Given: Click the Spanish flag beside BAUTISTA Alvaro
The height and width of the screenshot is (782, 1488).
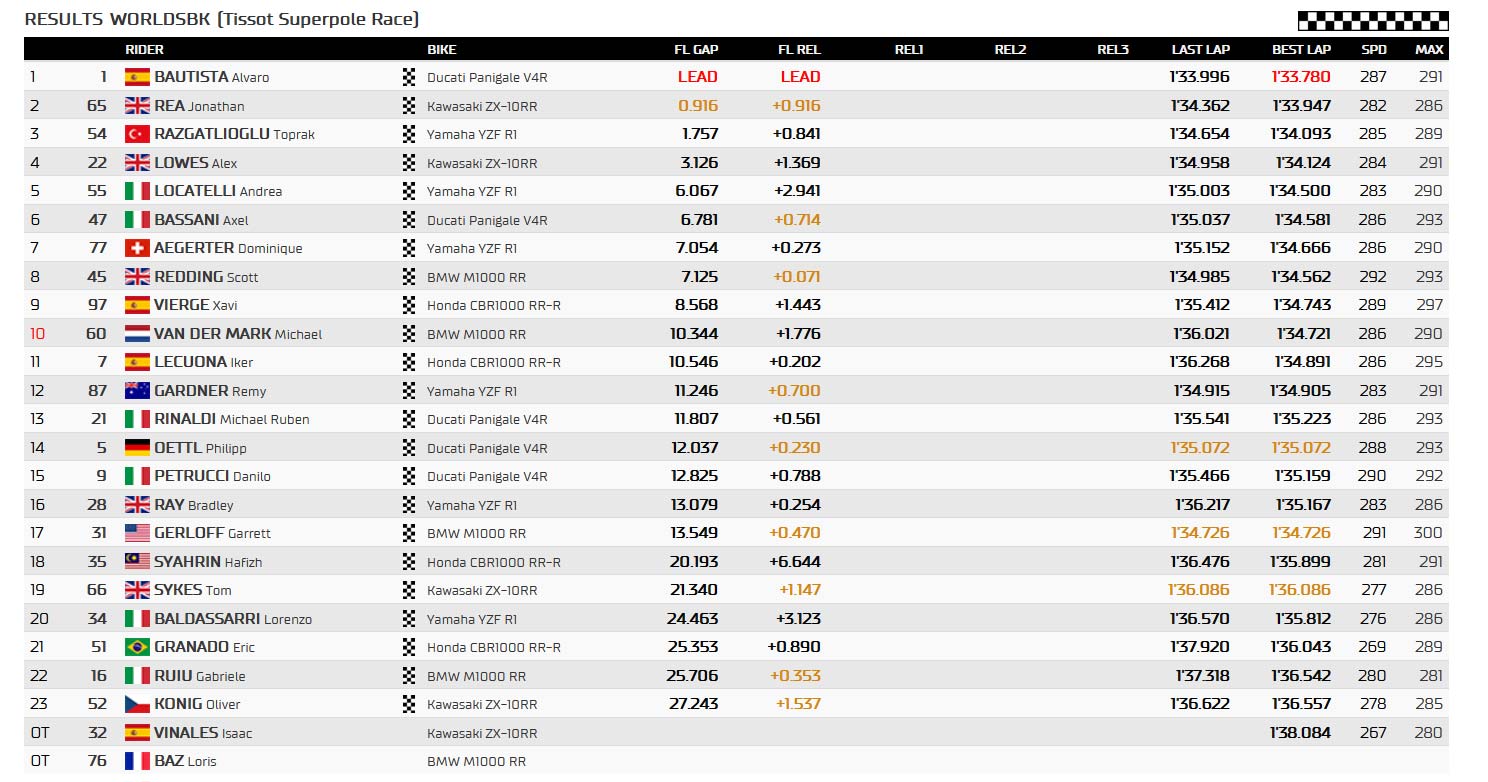Looking at the screenshot, I should (x=137, y=77).
